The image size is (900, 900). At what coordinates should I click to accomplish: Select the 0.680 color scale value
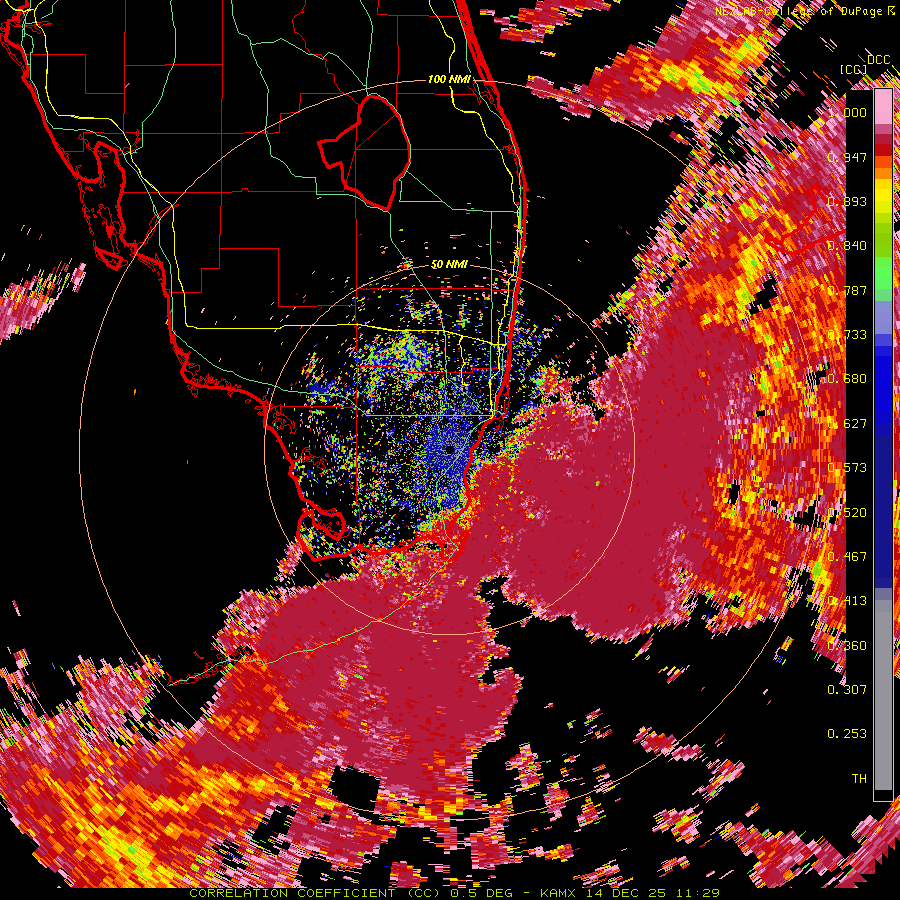pyautogui.click(x=847, y=379)
